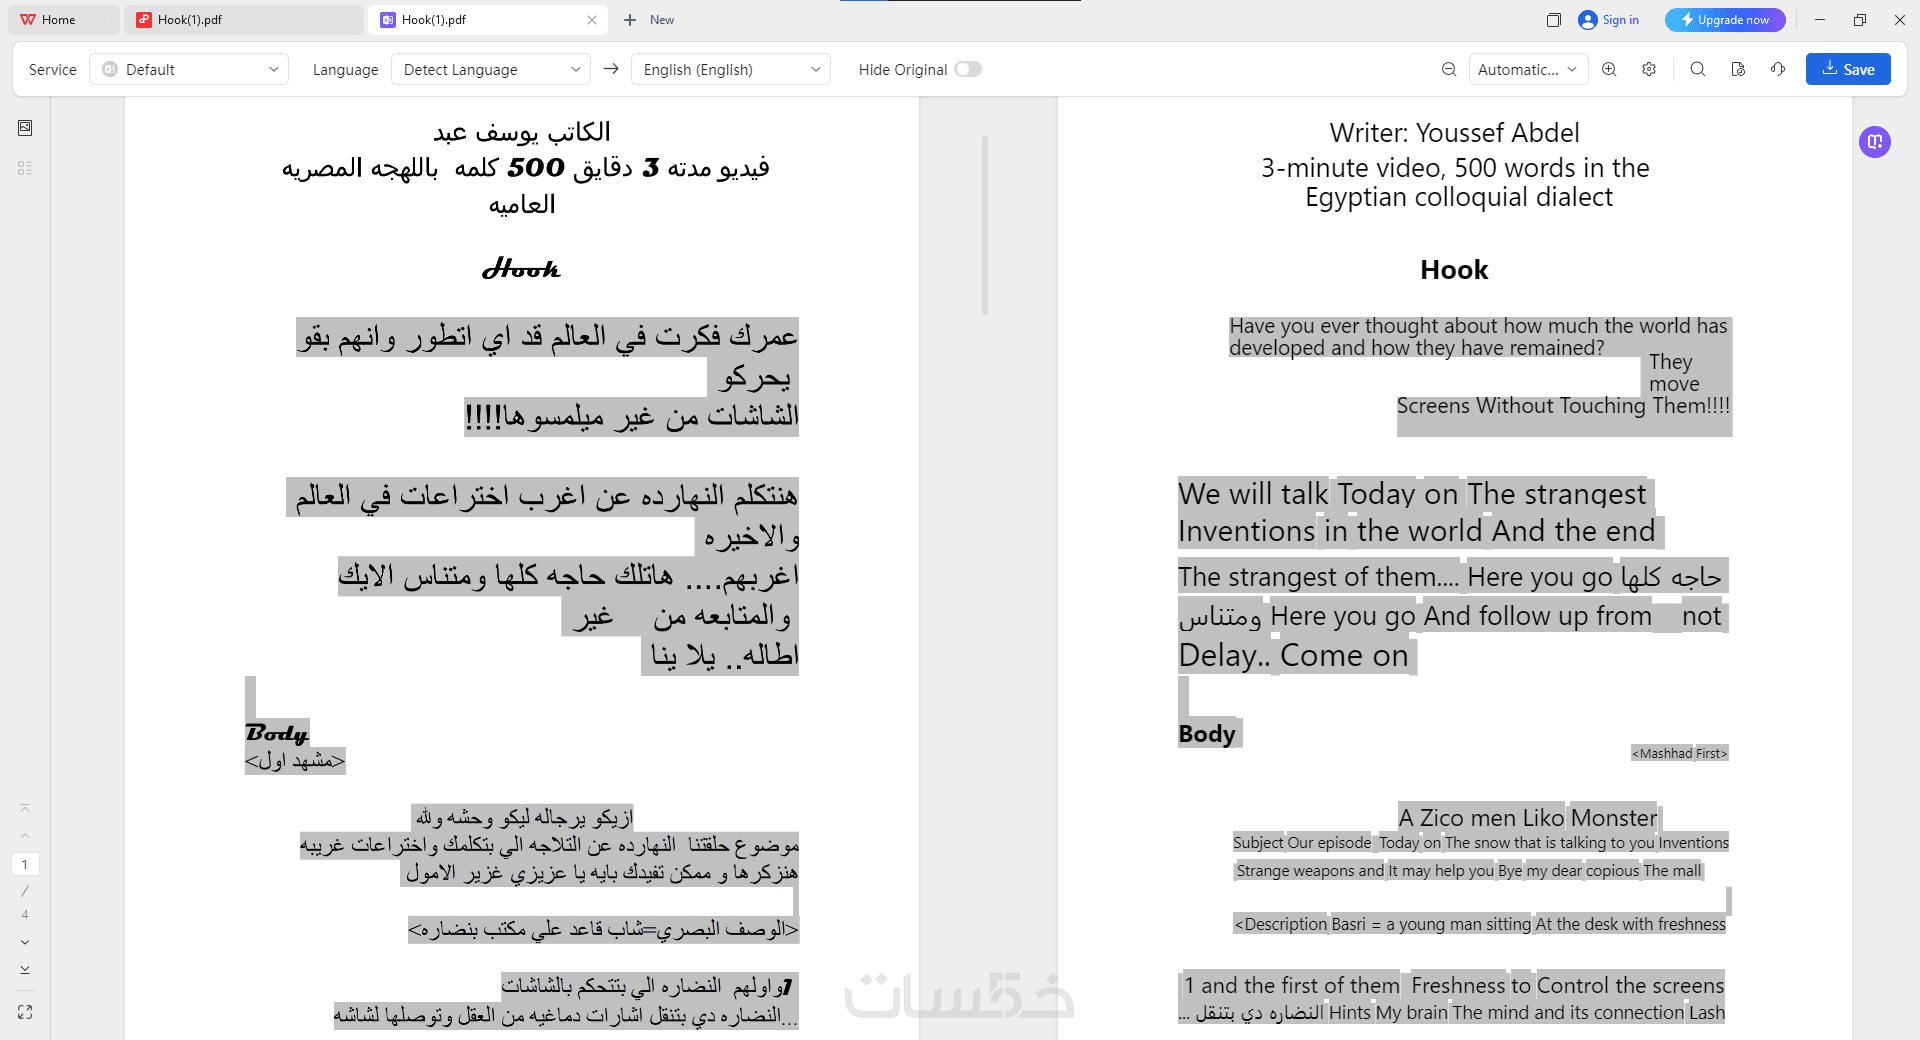Click the translated Hook heading
Screen dimensions: 1920x1040
click(x=1454, y=270)
